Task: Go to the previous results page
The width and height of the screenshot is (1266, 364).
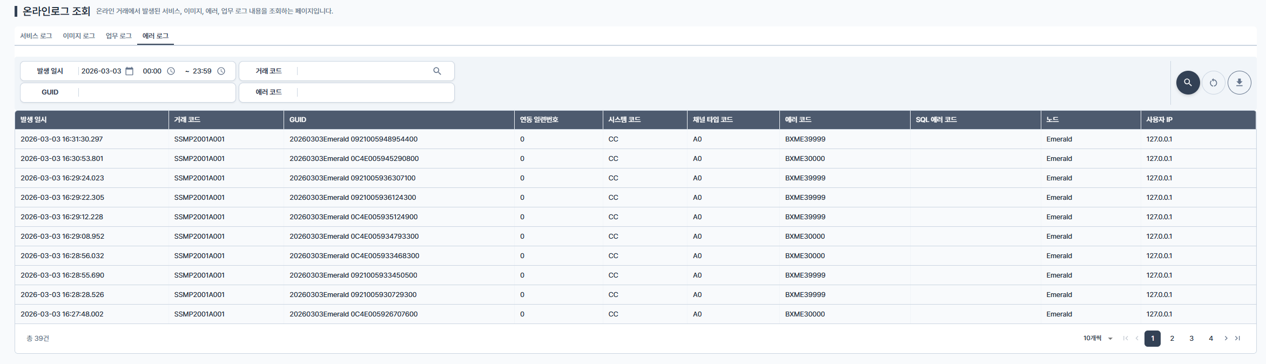Action: point(1137,339)
